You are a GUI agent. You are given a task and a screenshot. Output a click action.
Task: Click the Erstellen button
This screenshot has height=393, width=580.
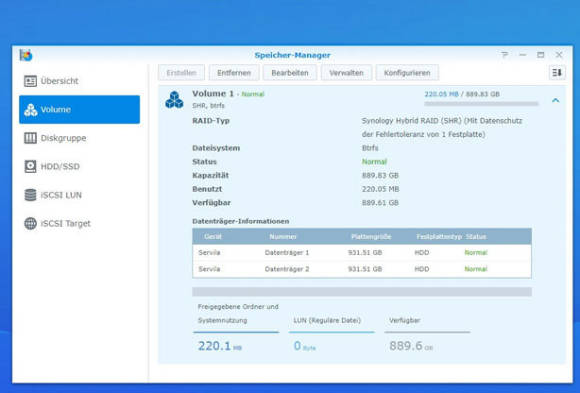[181, 73]
